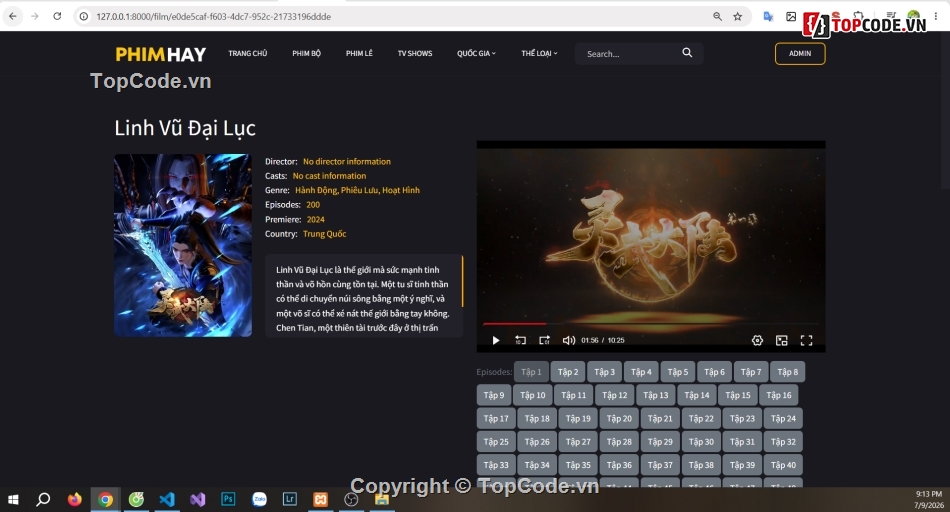The width and height of the screenshot is (950, 512).
Task: Open video player settings gear
Action: click(x=757, y=341)
